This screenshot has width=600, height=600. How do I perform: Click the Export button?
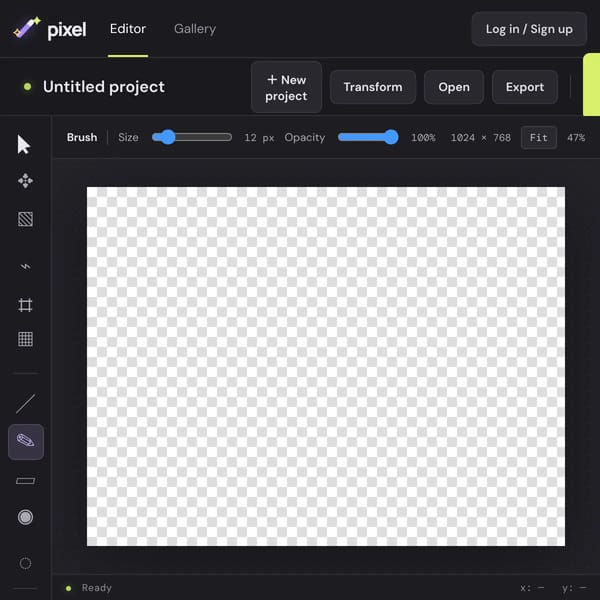point(525,87)
